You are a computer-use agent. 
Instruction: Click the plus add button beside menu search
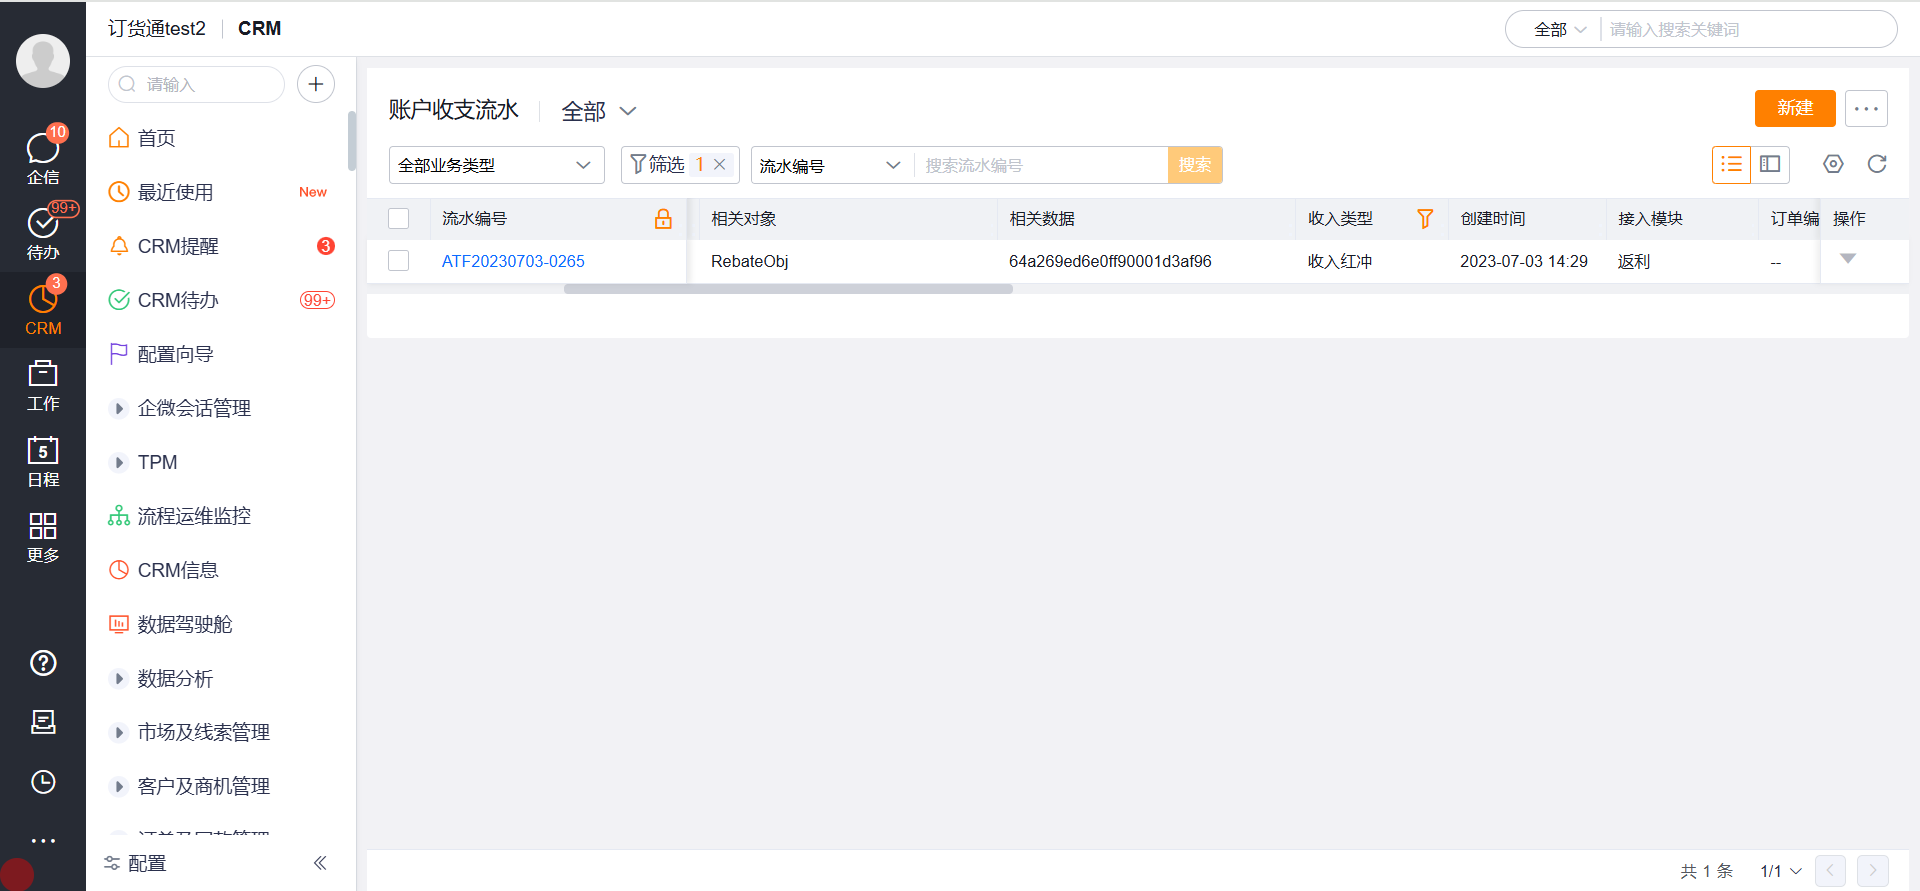(316, 84)
